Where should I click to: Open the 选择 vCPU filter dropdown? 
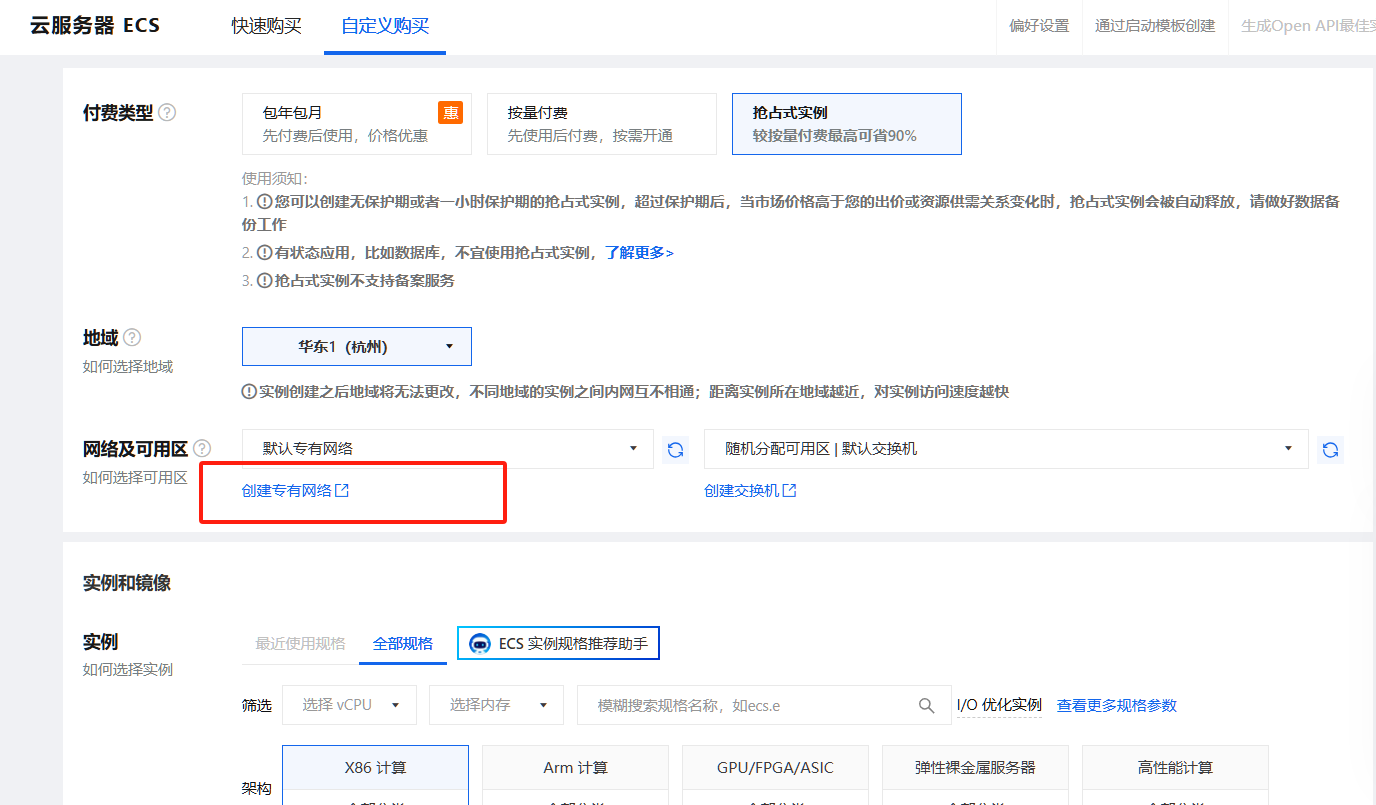coord(349,705)
